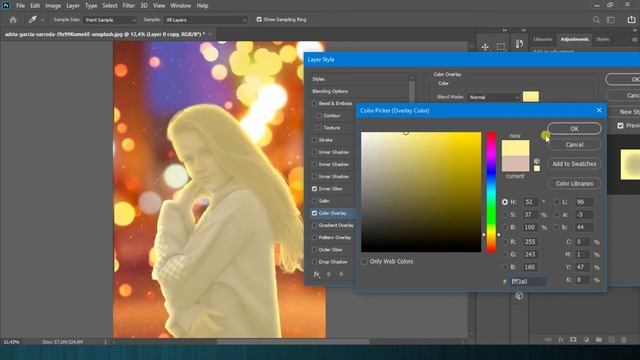Viewport: 640px width, 360px height.
Task: Click the link layers icon in Layers panel
Action: coord(548,340)
